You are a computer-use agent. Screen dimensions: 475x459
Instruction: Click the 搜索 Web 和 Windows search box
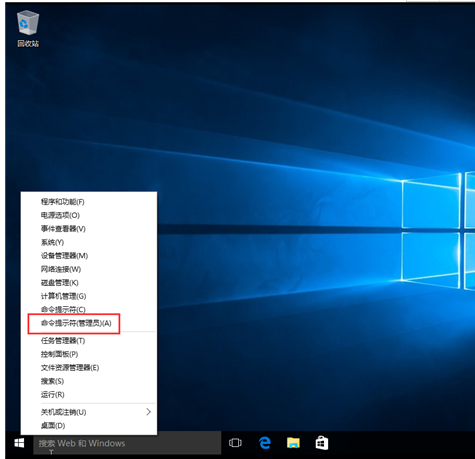point(127,443)
